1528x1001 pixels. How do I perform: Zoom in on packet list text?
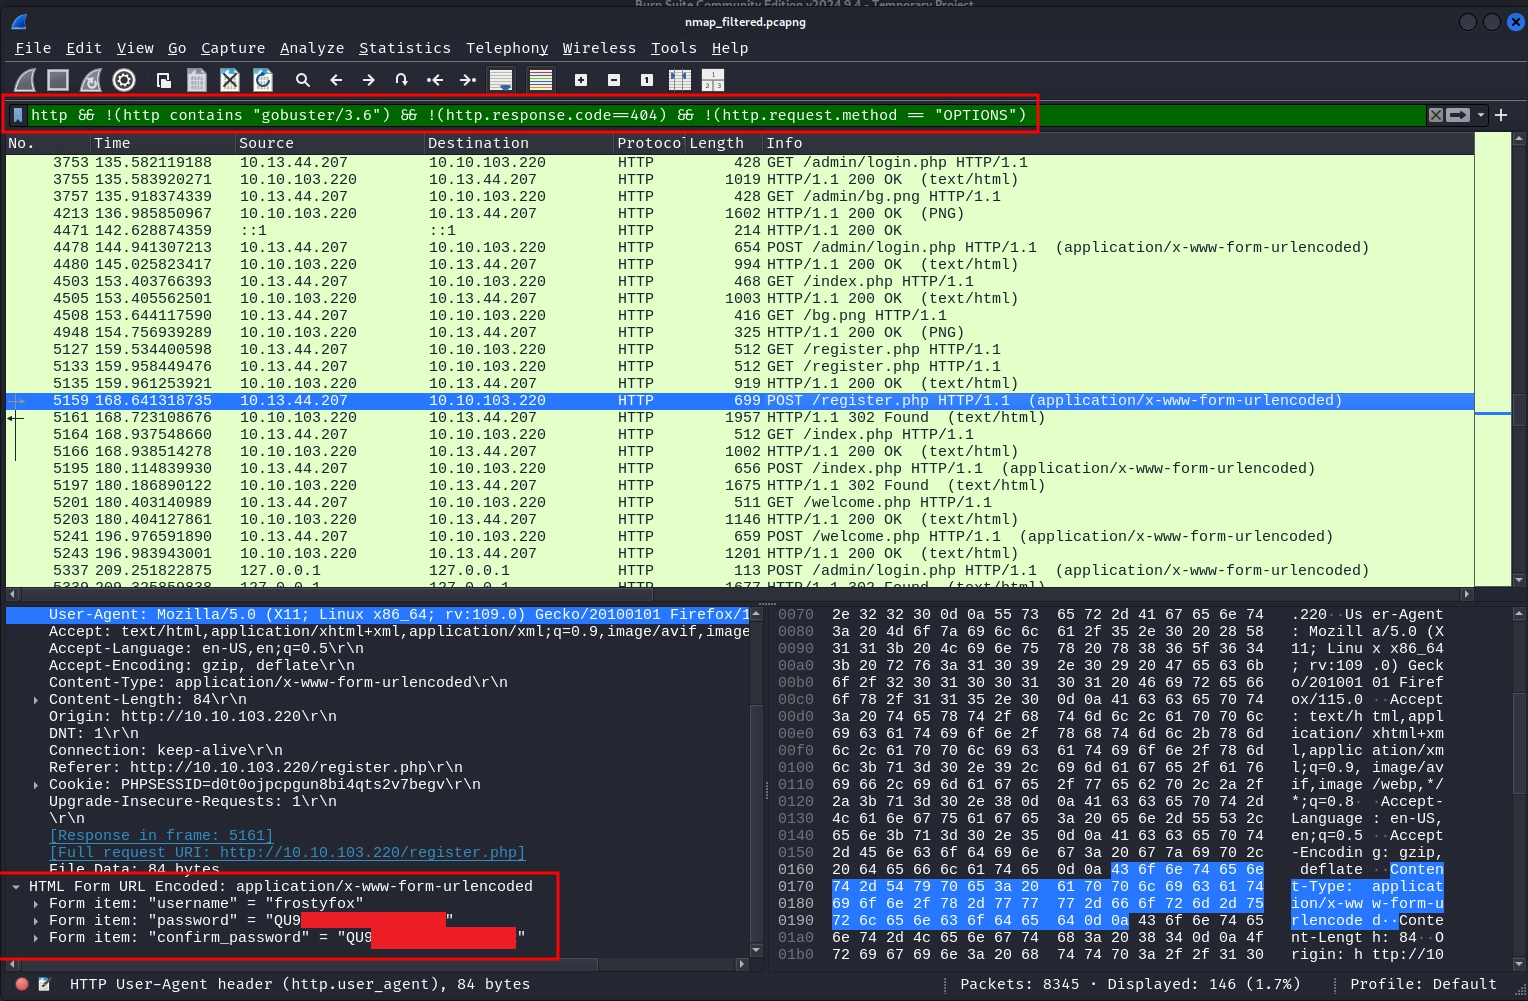point(581,80)
